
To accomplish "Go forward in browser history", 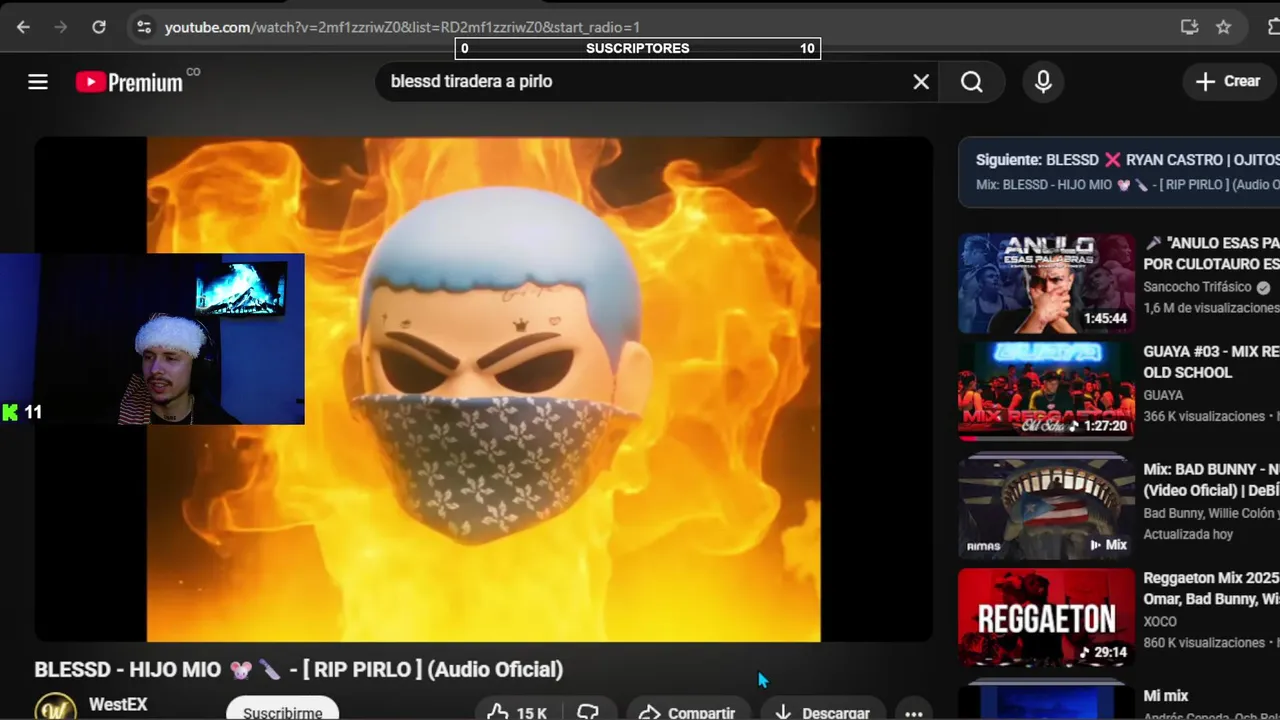I will point(61,27).
